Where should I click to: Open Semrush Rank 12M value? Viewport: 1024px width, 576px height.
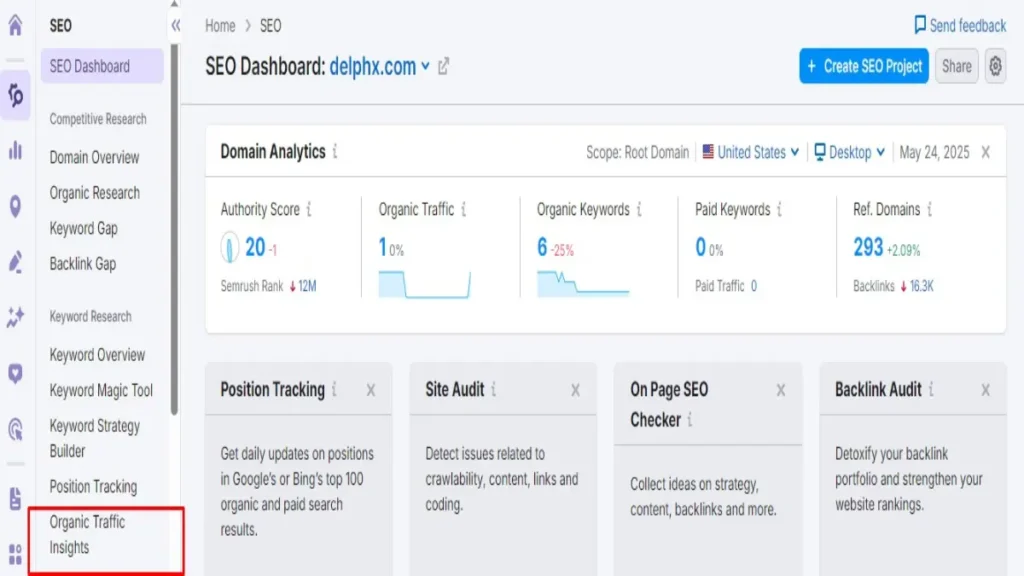(x=307, y=286)
